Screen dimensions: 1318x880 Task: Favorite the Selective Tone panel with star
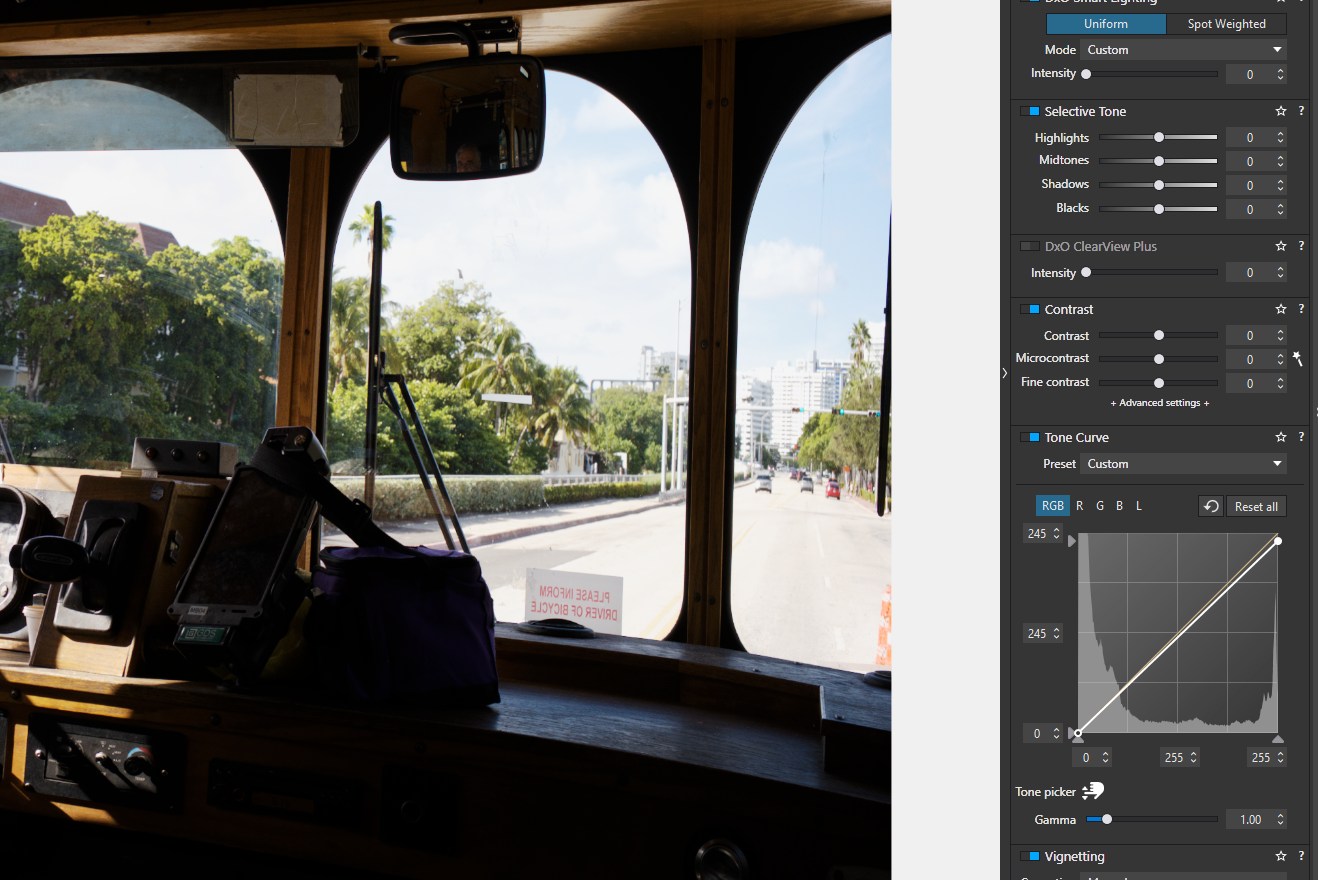coord(1280,111)
